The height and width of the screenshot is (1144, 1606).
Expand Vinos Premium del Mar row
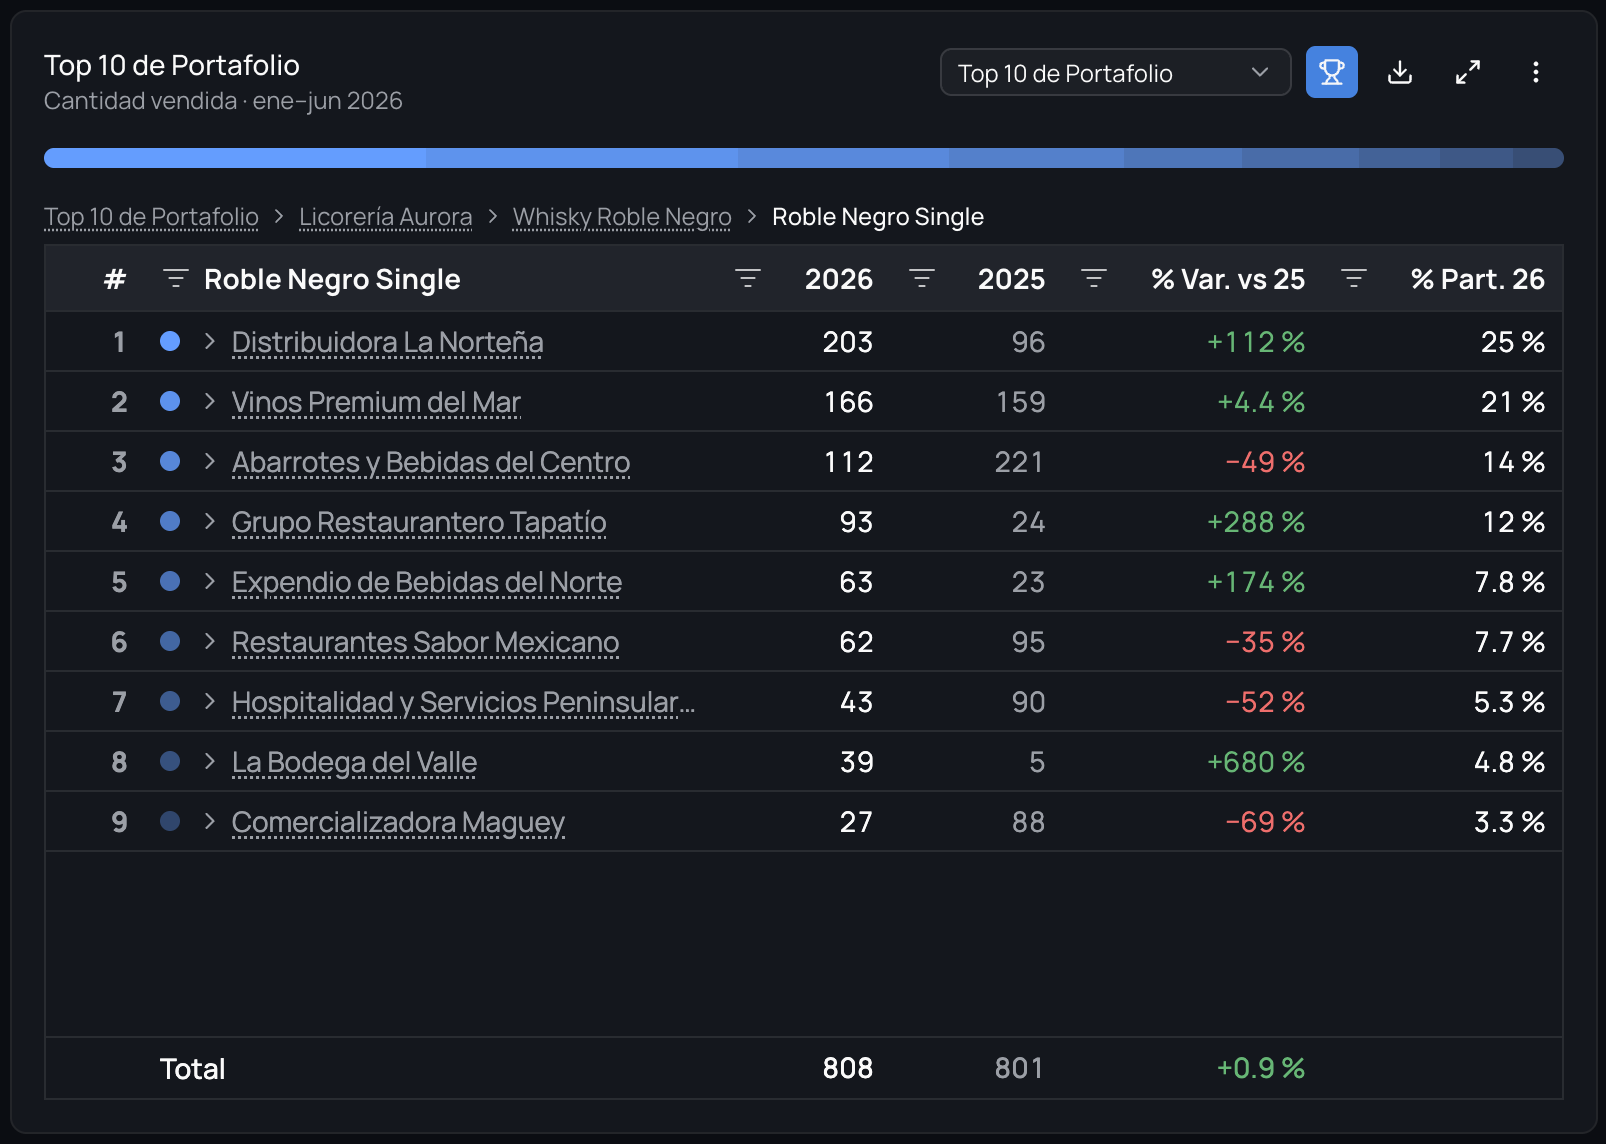tap(209, 401)
